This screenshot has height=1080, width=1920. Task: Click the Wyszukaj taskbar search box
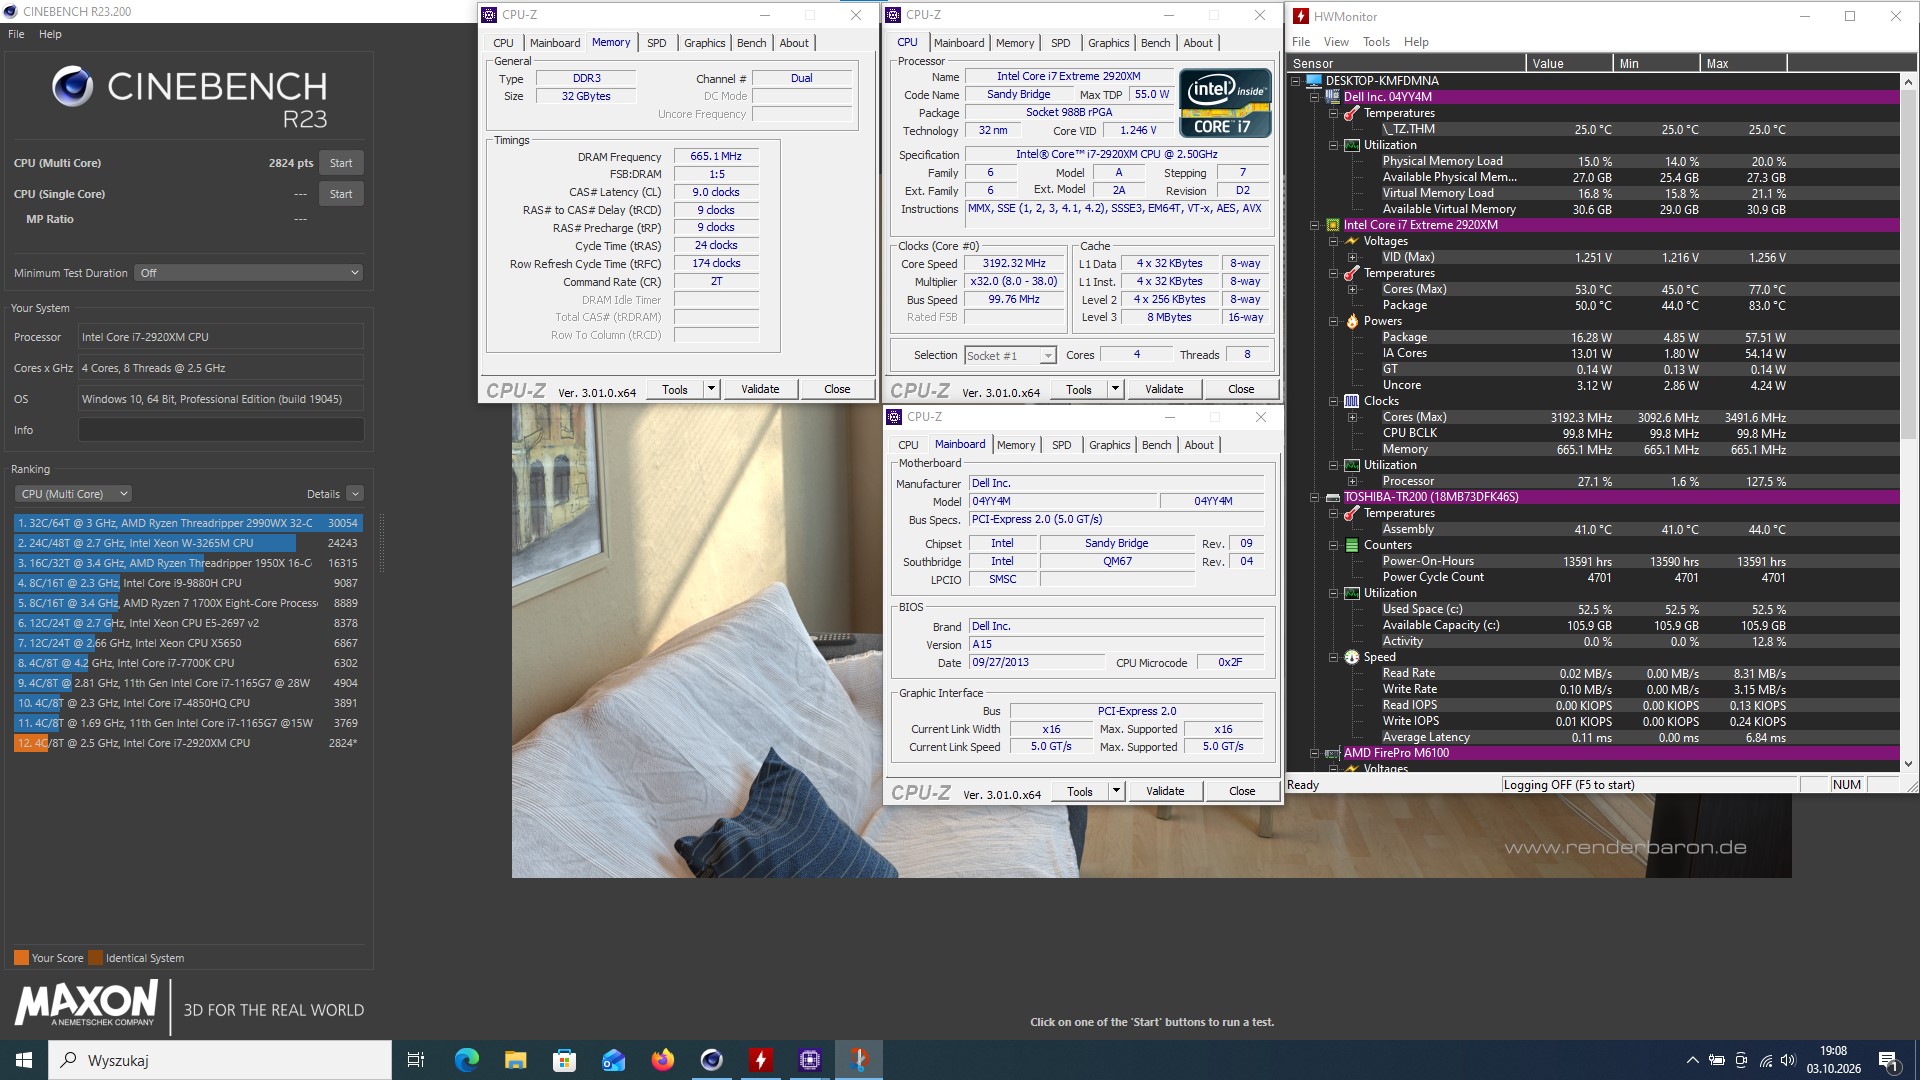click(x=220, y=1060)
